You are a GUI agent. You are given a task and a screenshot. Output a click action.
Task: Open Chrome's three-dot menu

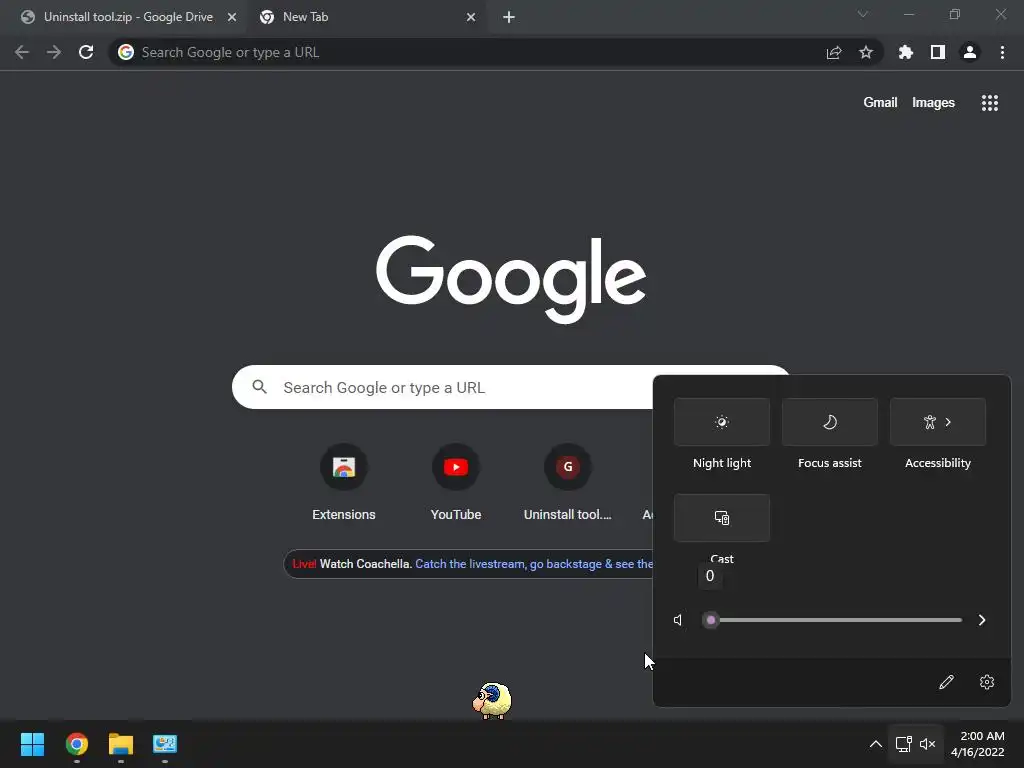1002,52
